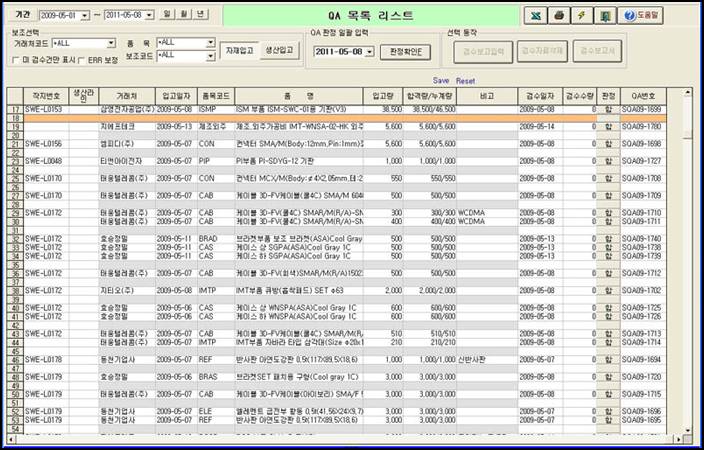The width and height of the screenshot is (704, 450).
Task: Click the 기간 button
Action: click(x=22, y=14)
